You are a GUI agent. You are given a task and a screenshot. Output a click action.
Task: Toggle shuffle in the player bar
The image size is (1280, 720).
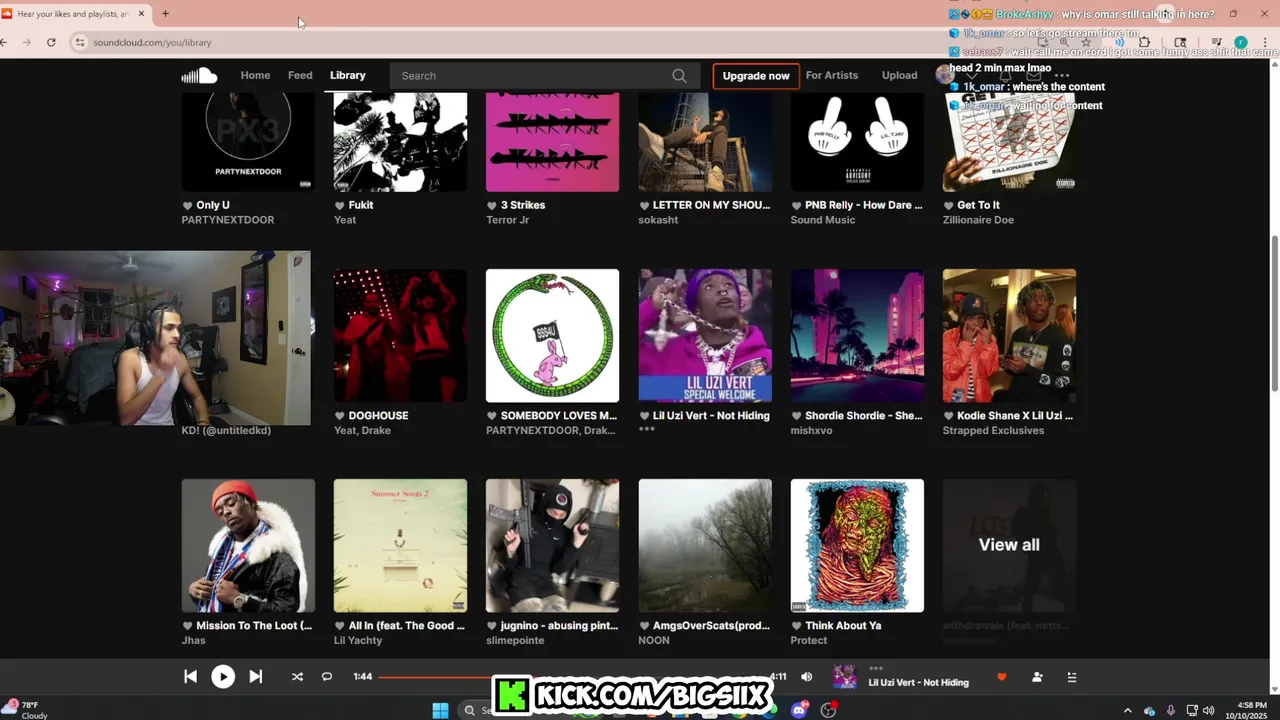297,677
